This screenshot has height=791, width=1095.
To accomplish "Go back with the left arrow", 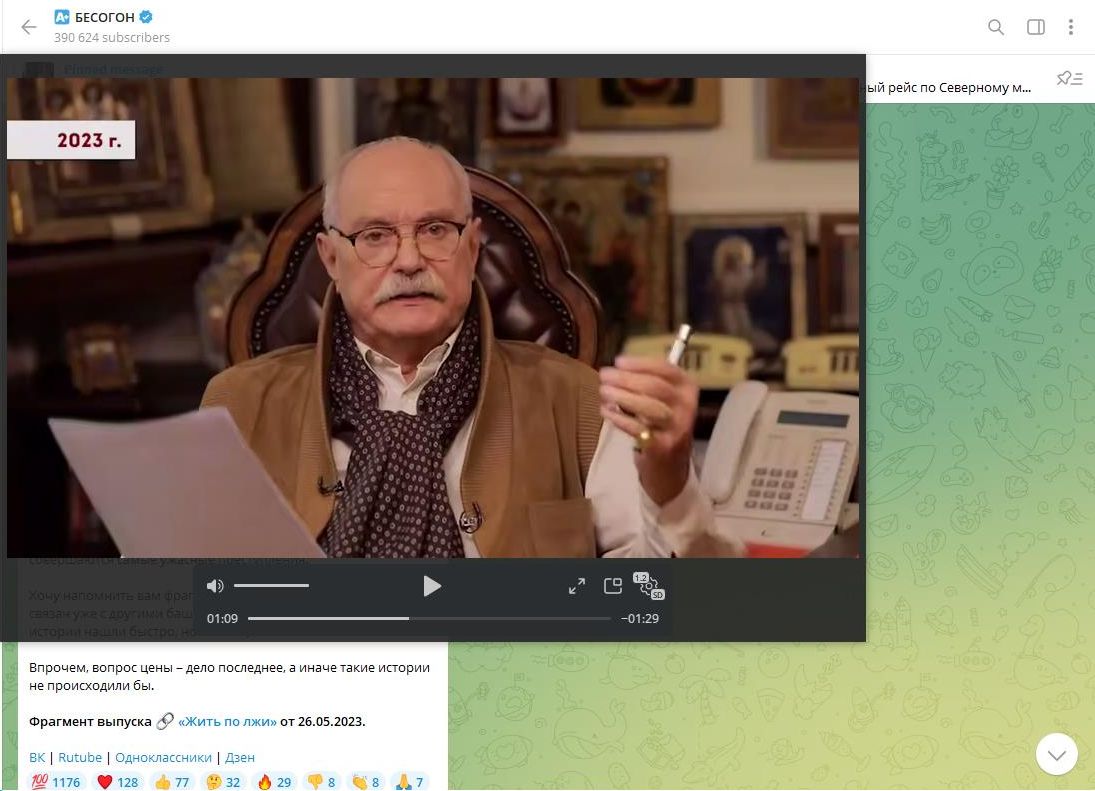I will [29, 27].
